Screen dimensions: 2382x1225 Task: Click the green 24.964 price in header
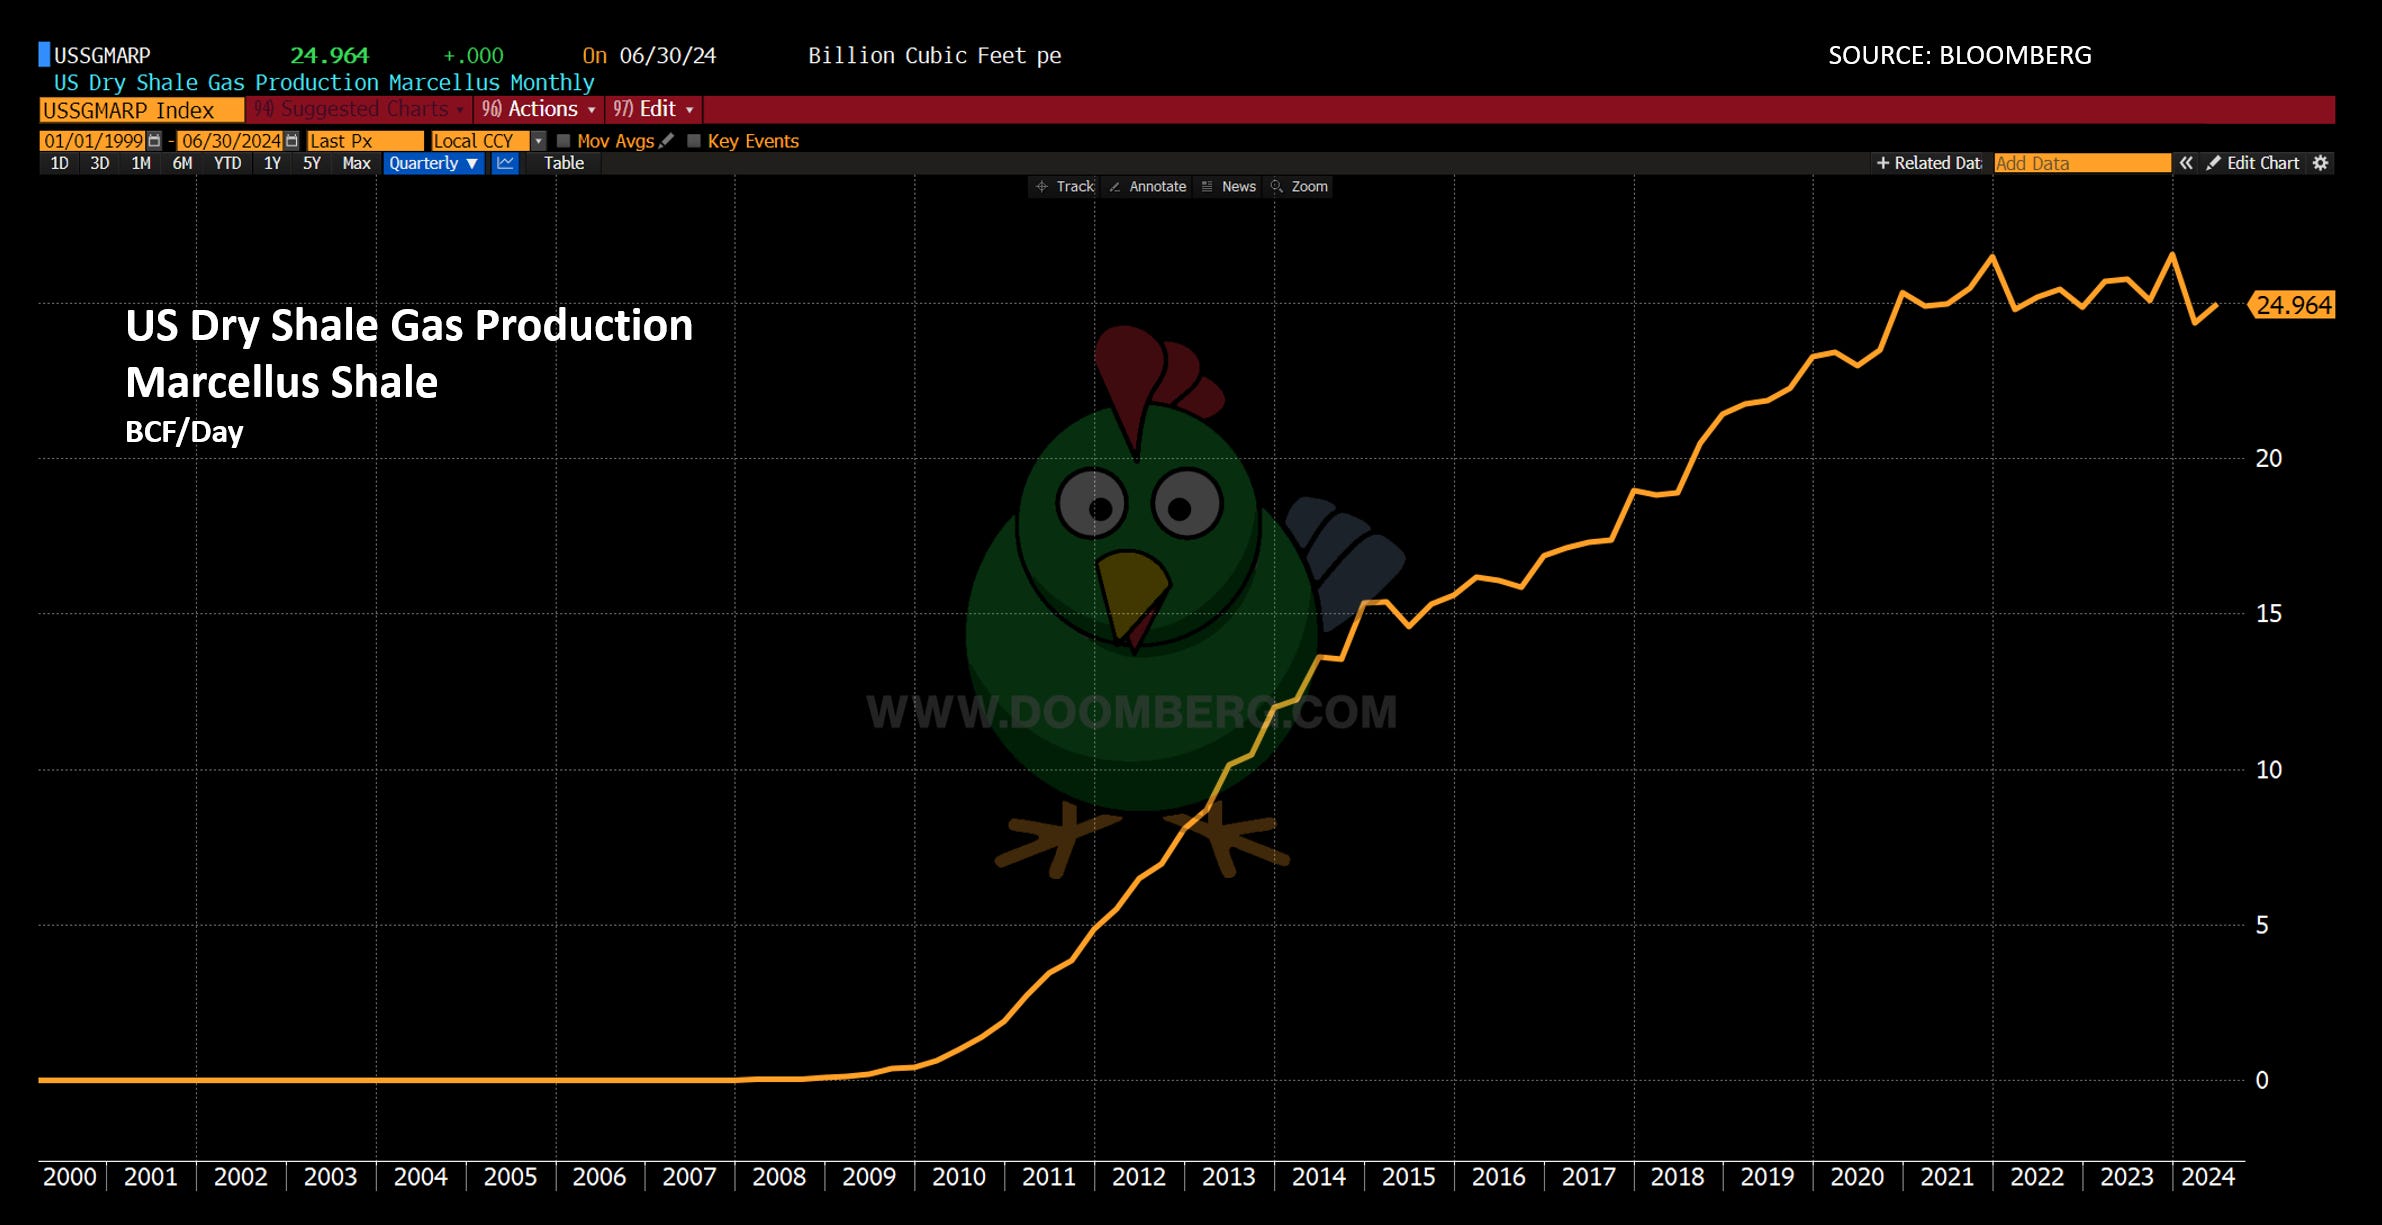coord(329,55)
